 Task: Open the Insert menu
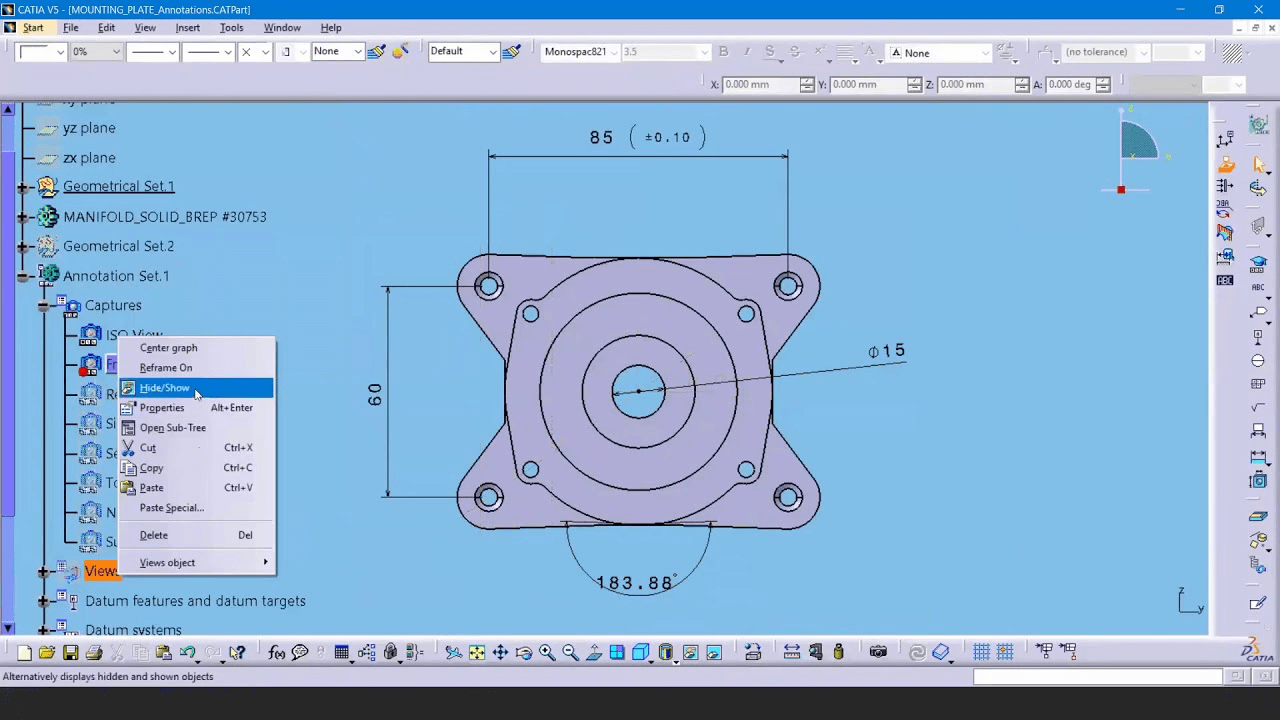coord(187,28)
